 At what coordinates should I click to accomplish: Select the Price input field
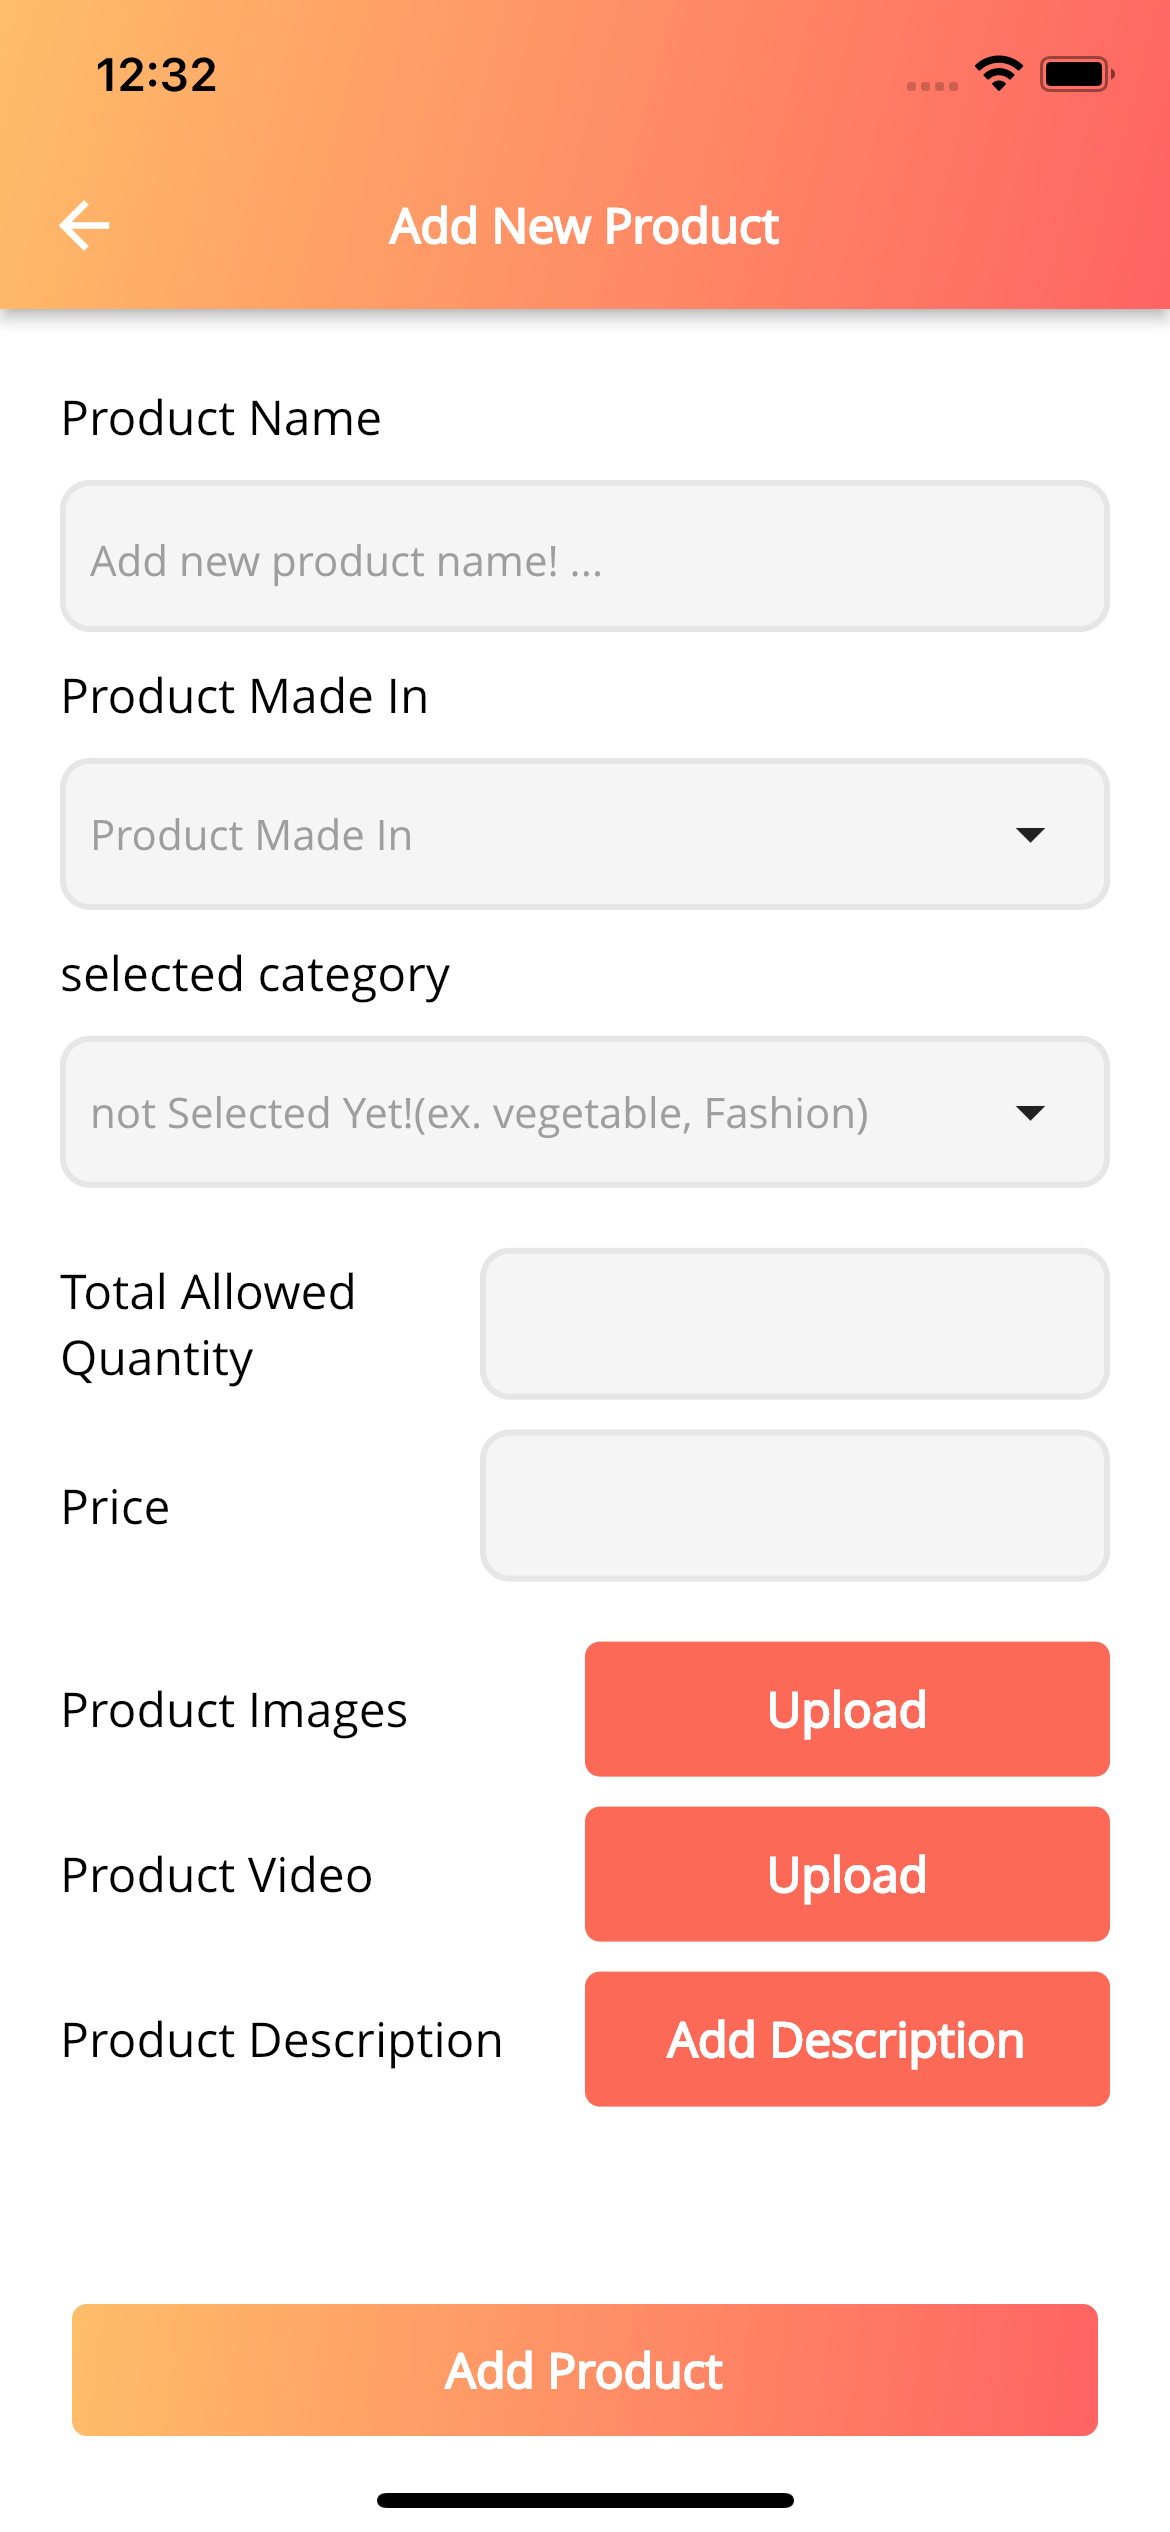tap(795, 1505)
